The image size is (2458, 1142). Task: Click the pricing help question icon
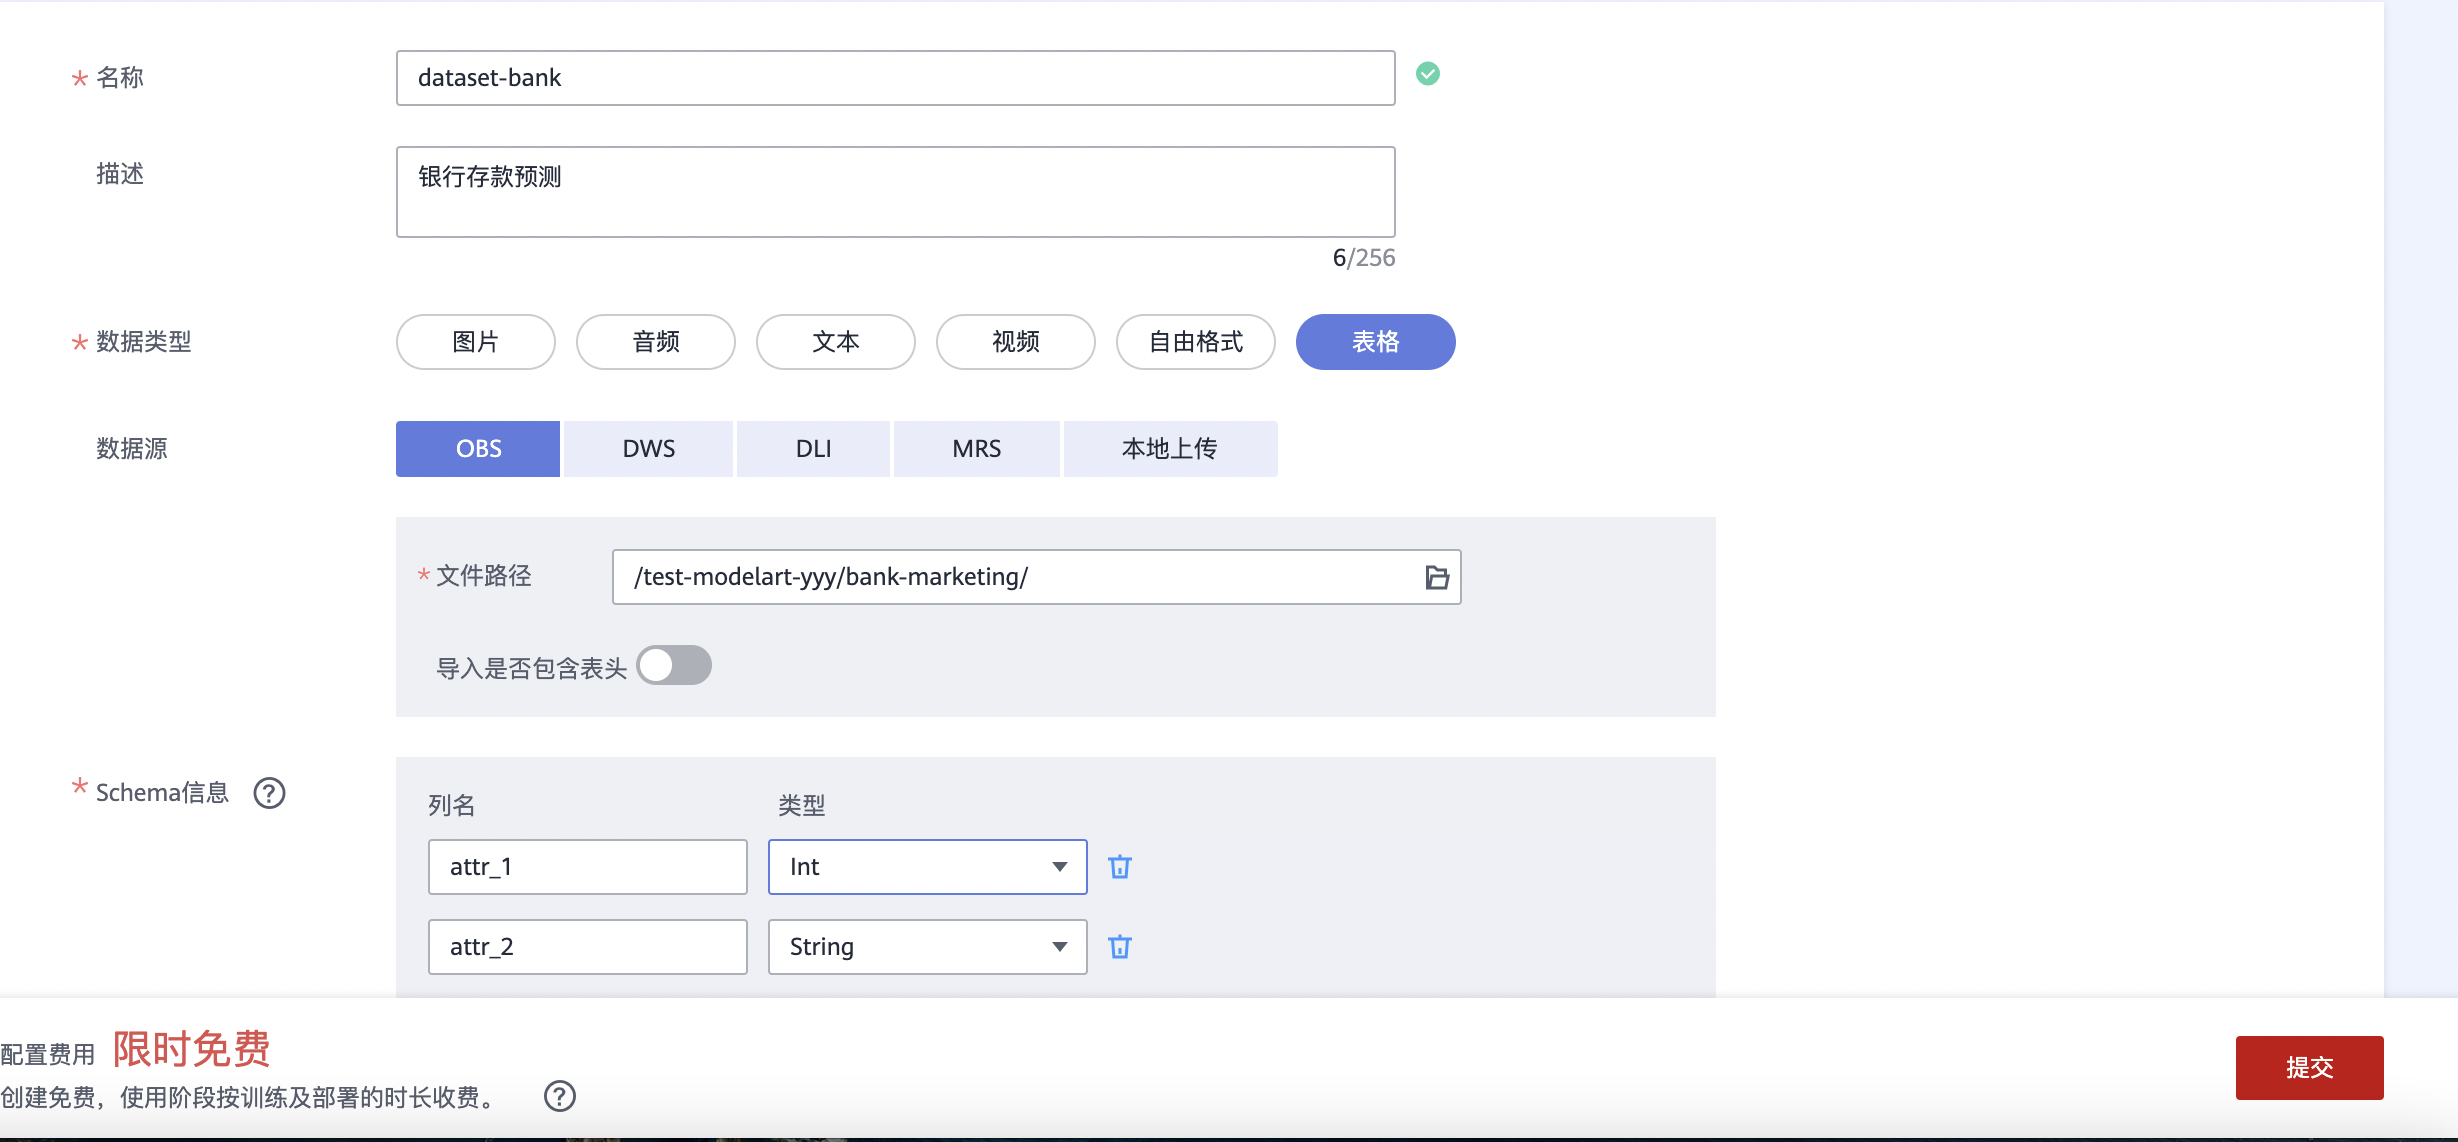(x=560, y=1097)
